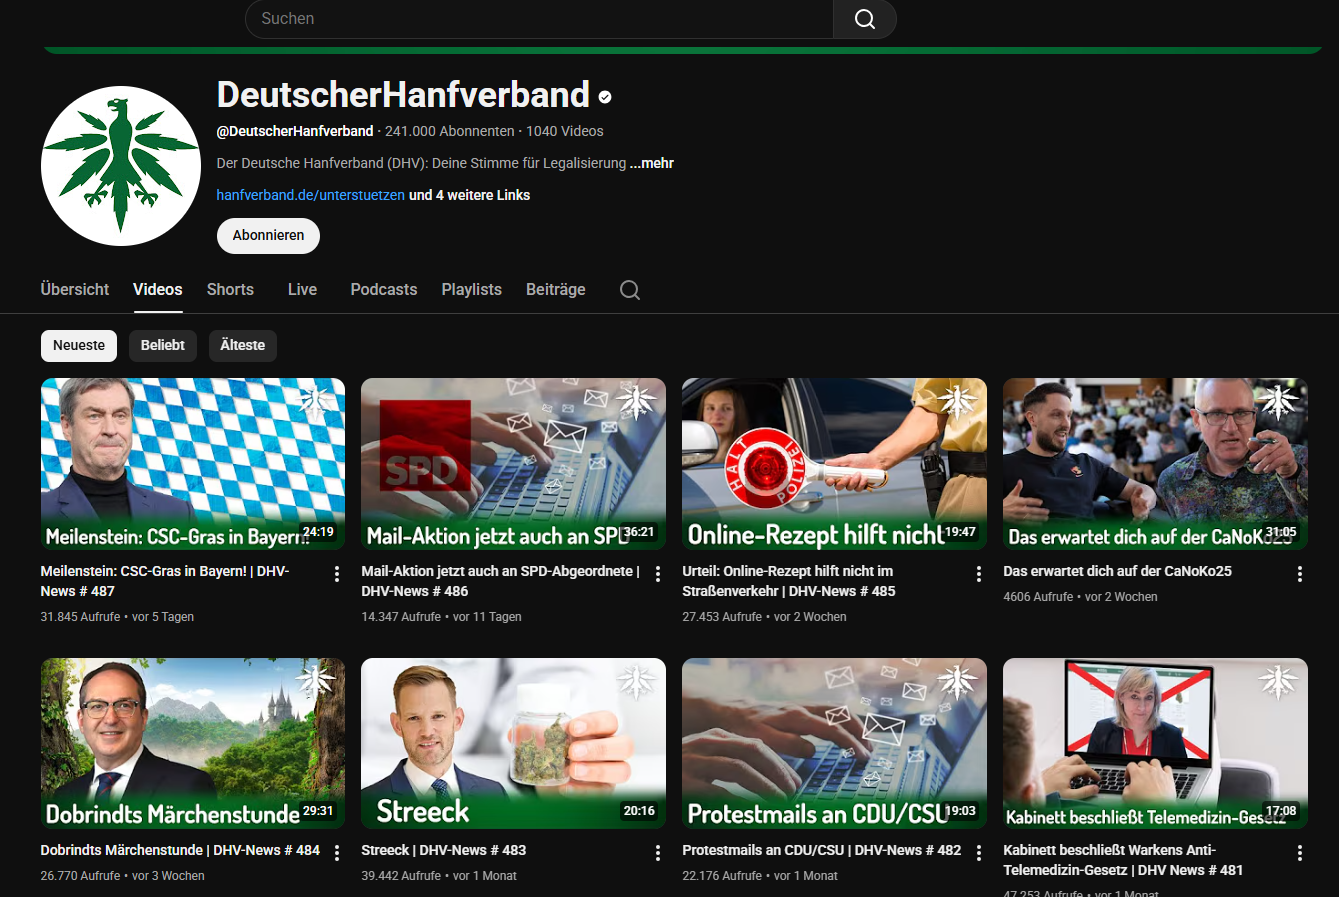The image size is (1339, 897).
Task: Sort videos by Beliebt
Action: pos(163,346)
